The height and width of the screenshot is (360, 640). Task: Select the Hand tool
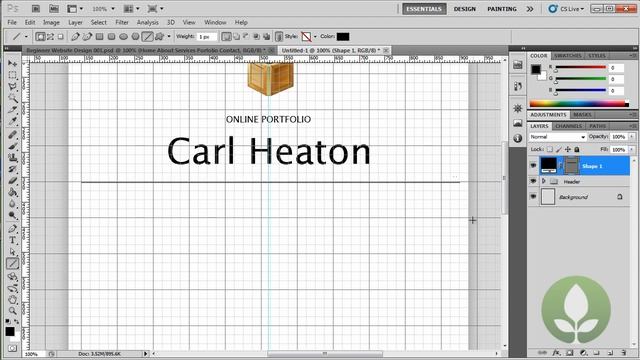pyautogui.click(x=12, y=300)
